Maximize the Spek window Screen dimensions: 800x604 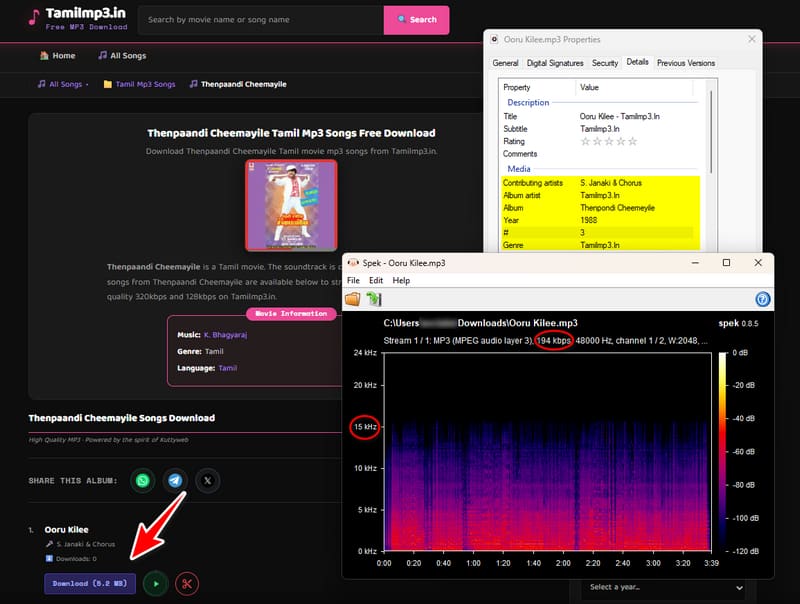pyautogui.click(x=726, y=263)
